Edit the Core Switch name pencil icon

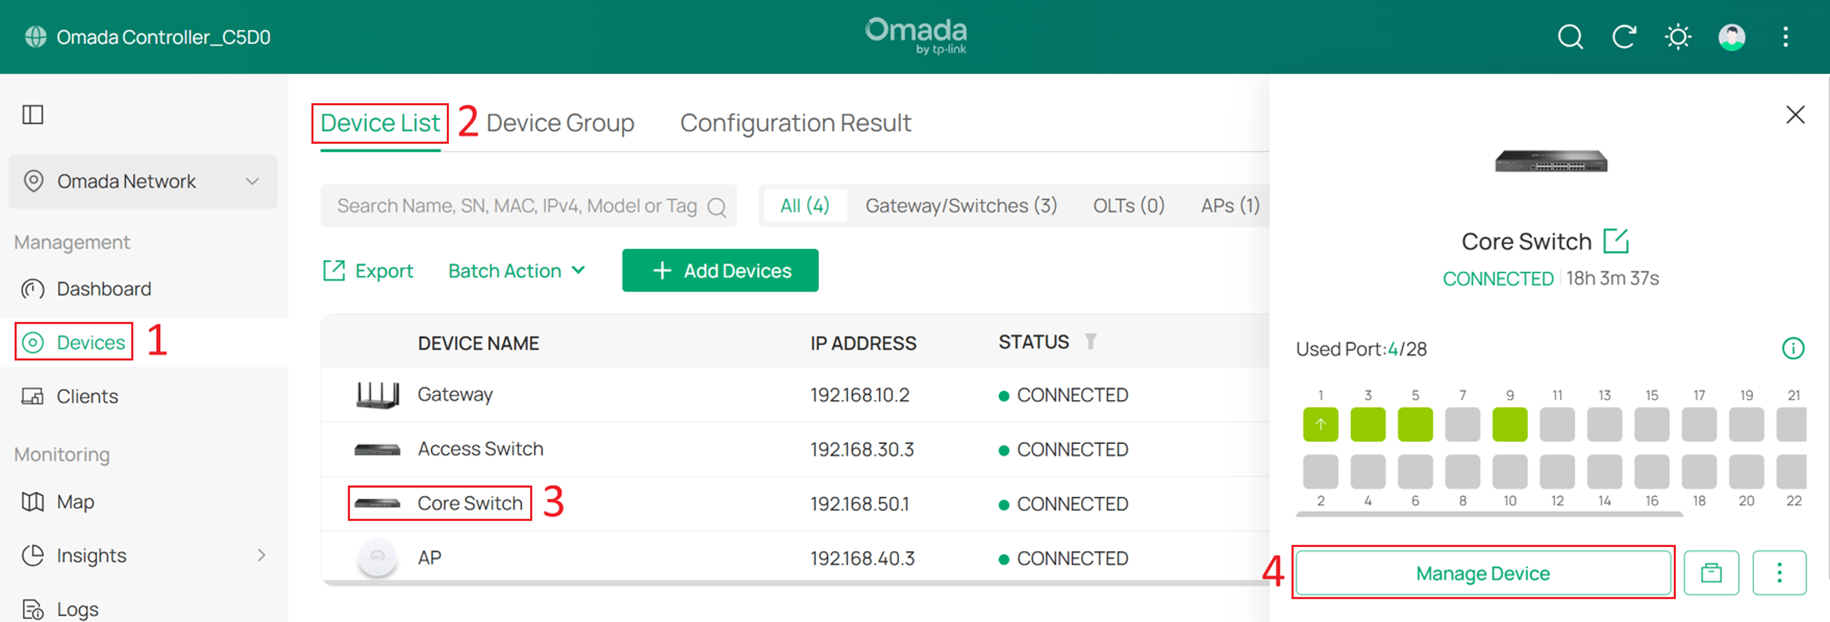click(1616, 240)
